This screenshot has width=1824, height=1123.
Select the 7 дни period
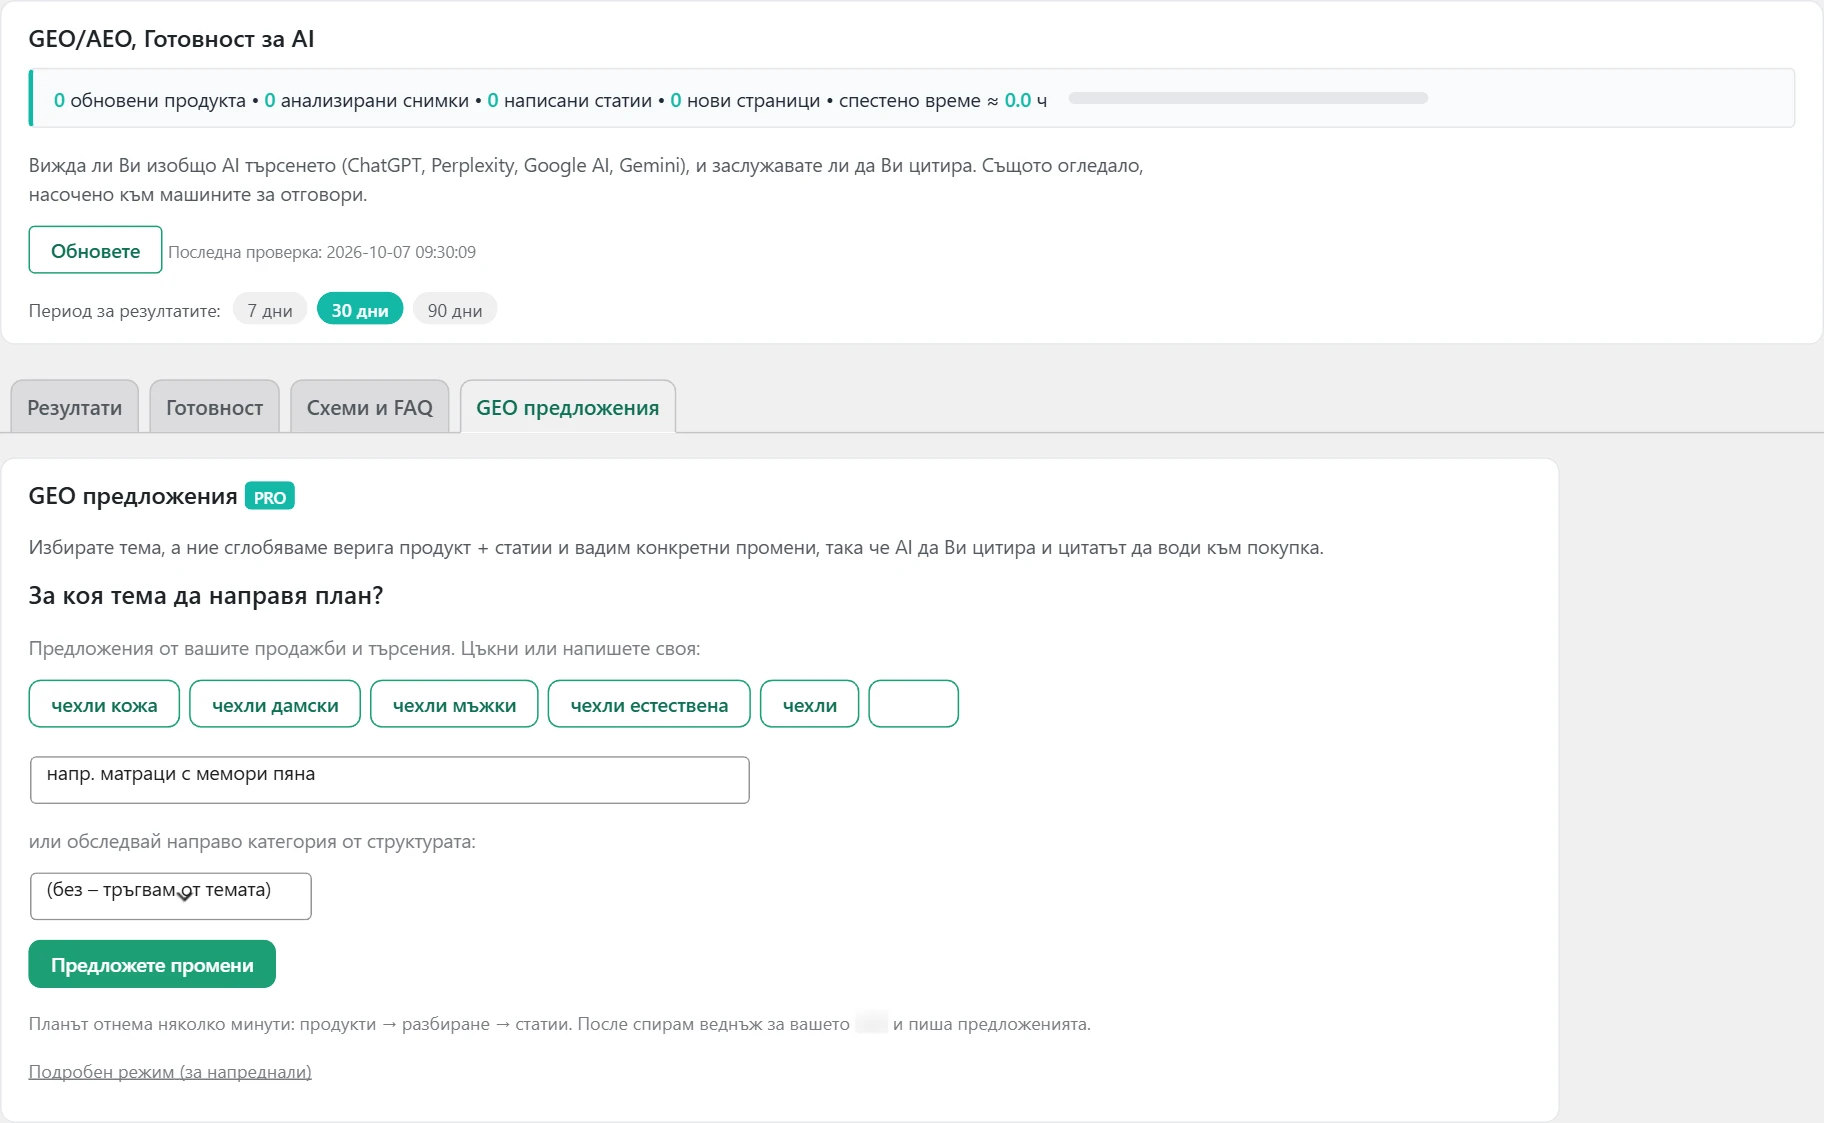click(270, 310)
